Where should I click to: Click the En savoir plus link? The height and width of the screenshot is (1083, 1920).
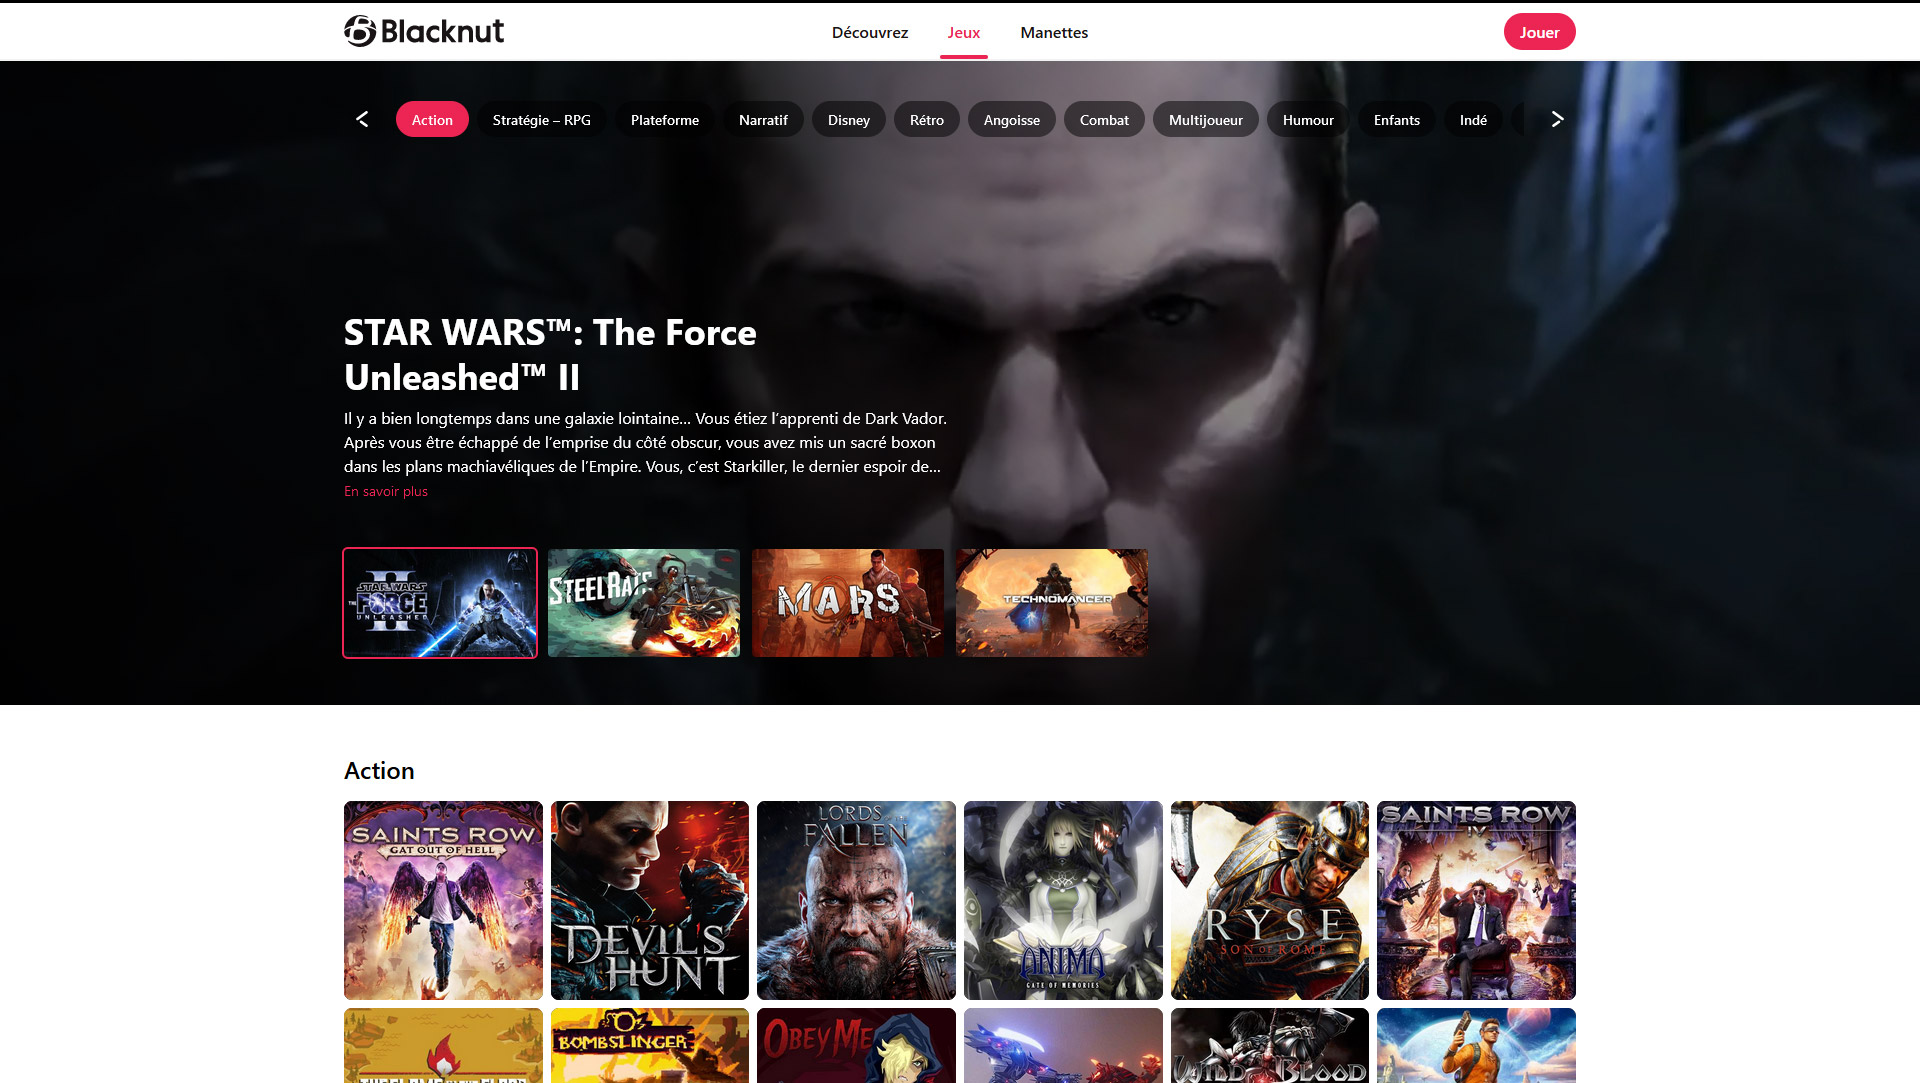click(x=385, y=491)
